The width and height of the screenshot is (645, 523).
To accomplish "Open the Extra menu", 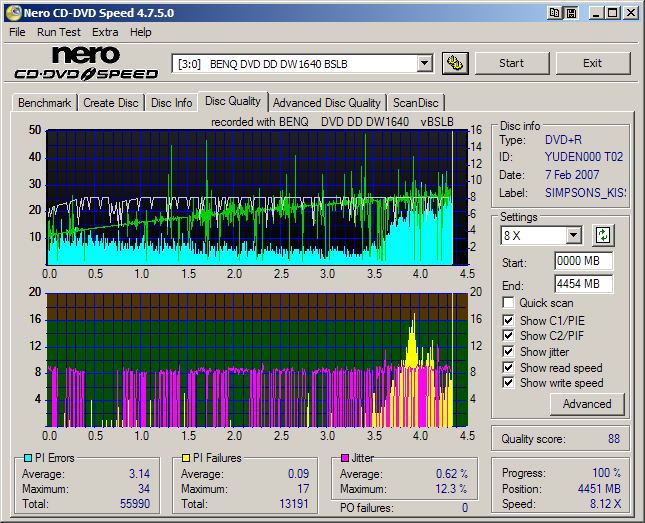I will tap(105, 32).
